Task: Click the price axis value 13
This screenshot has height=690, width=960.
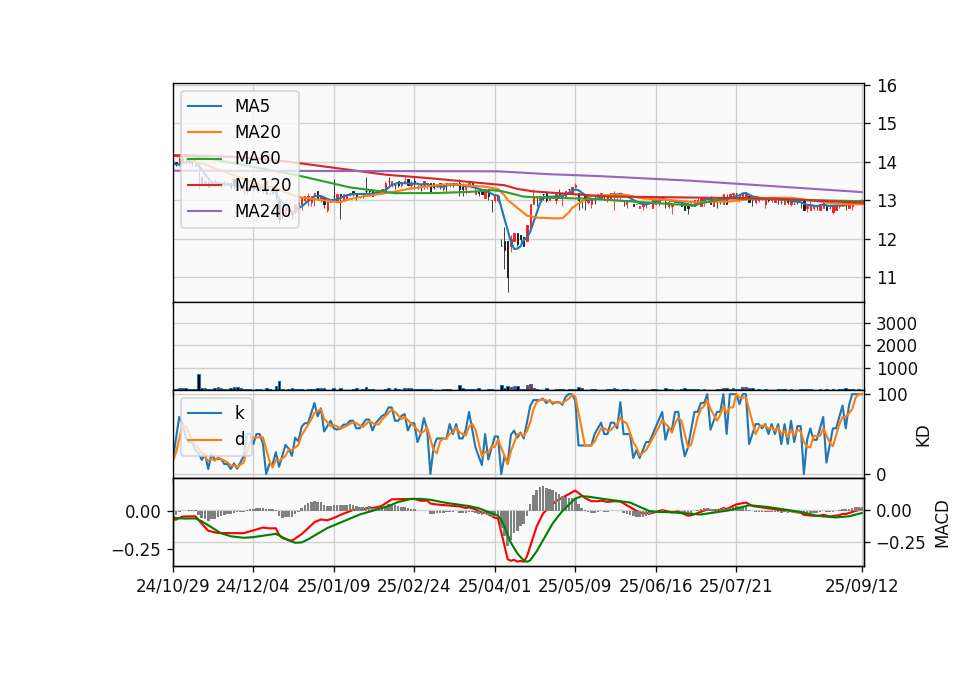Action: [x=887, y=201]
